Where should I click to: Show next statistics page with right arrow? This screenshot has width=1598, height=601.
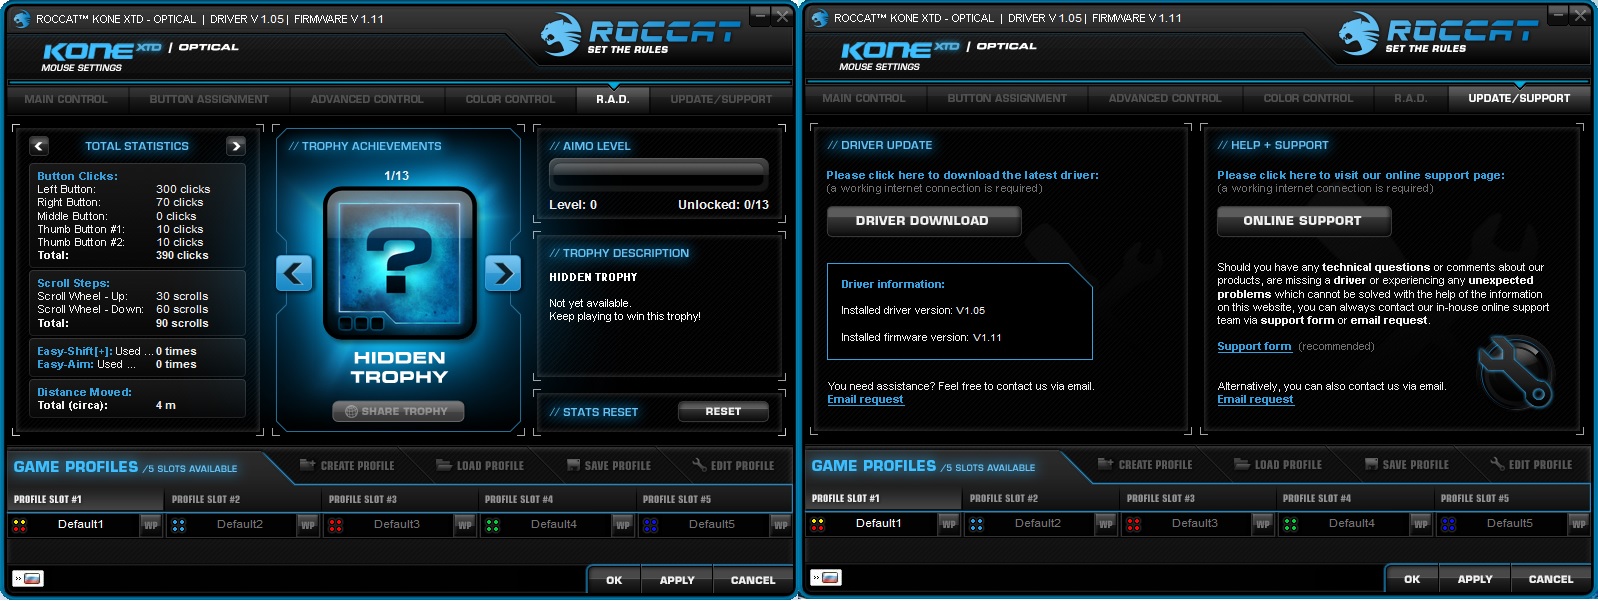click(236, 146)
